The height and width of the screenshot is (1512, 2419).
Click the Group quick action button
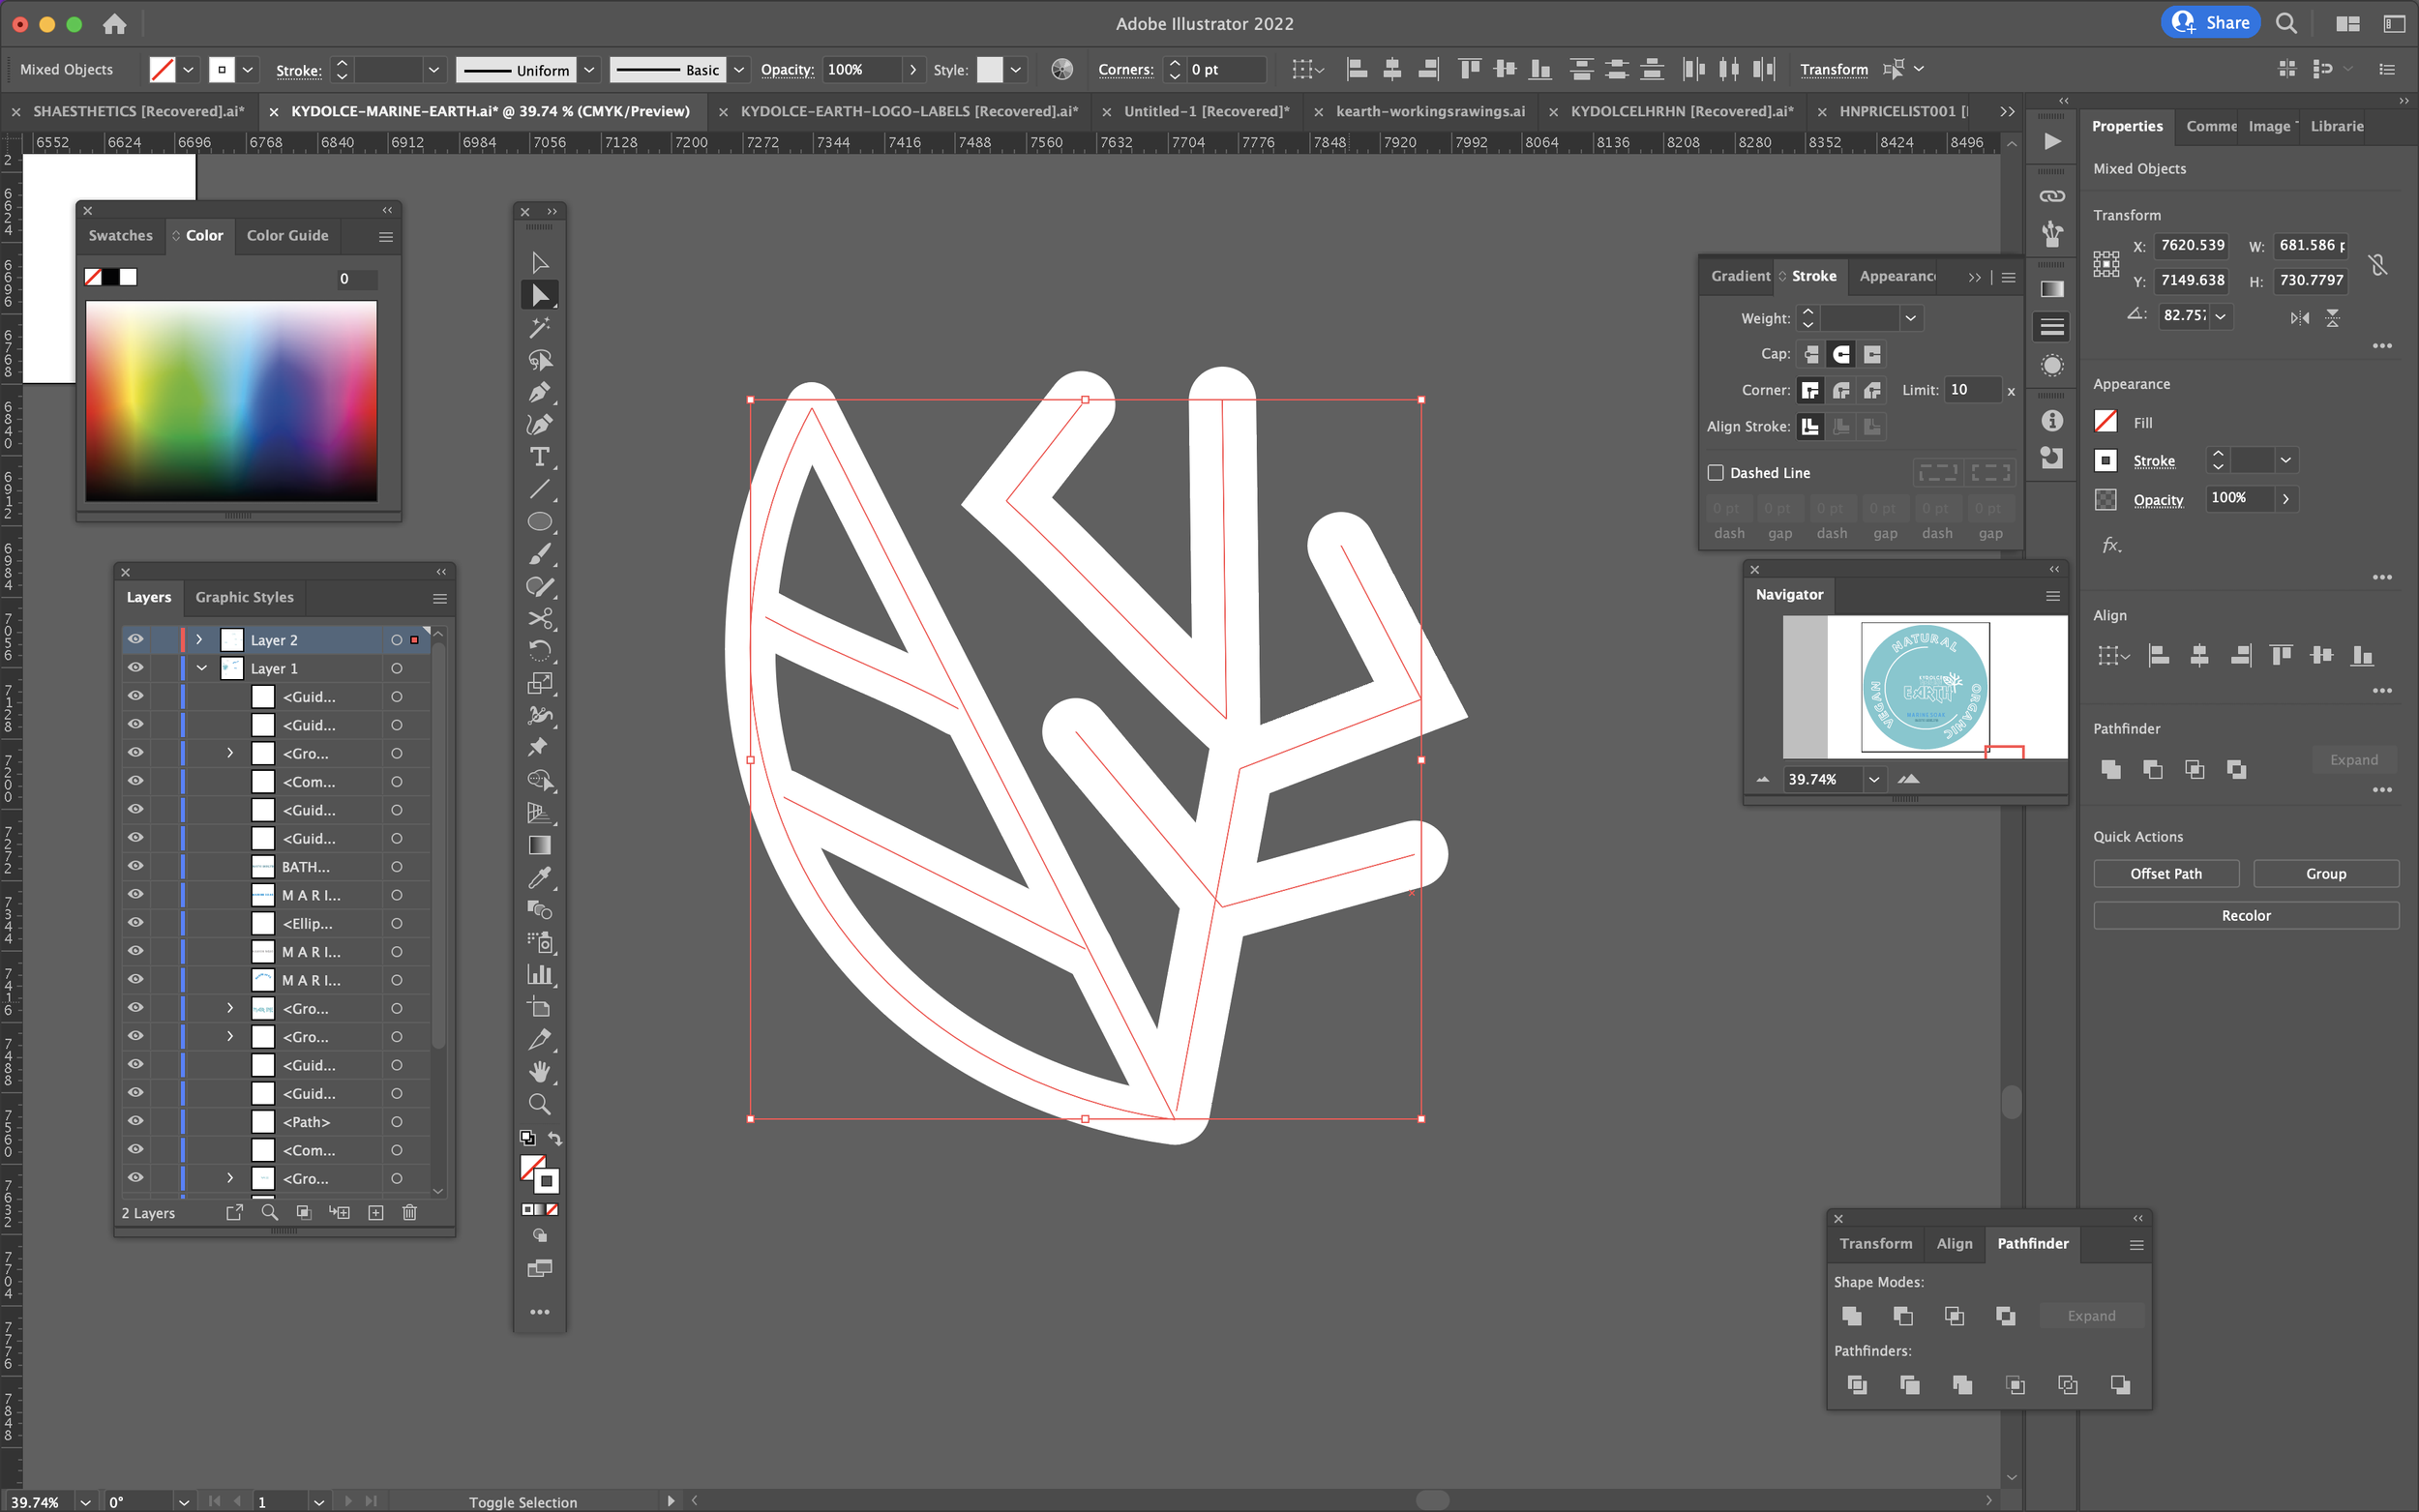click(2325, 874)
